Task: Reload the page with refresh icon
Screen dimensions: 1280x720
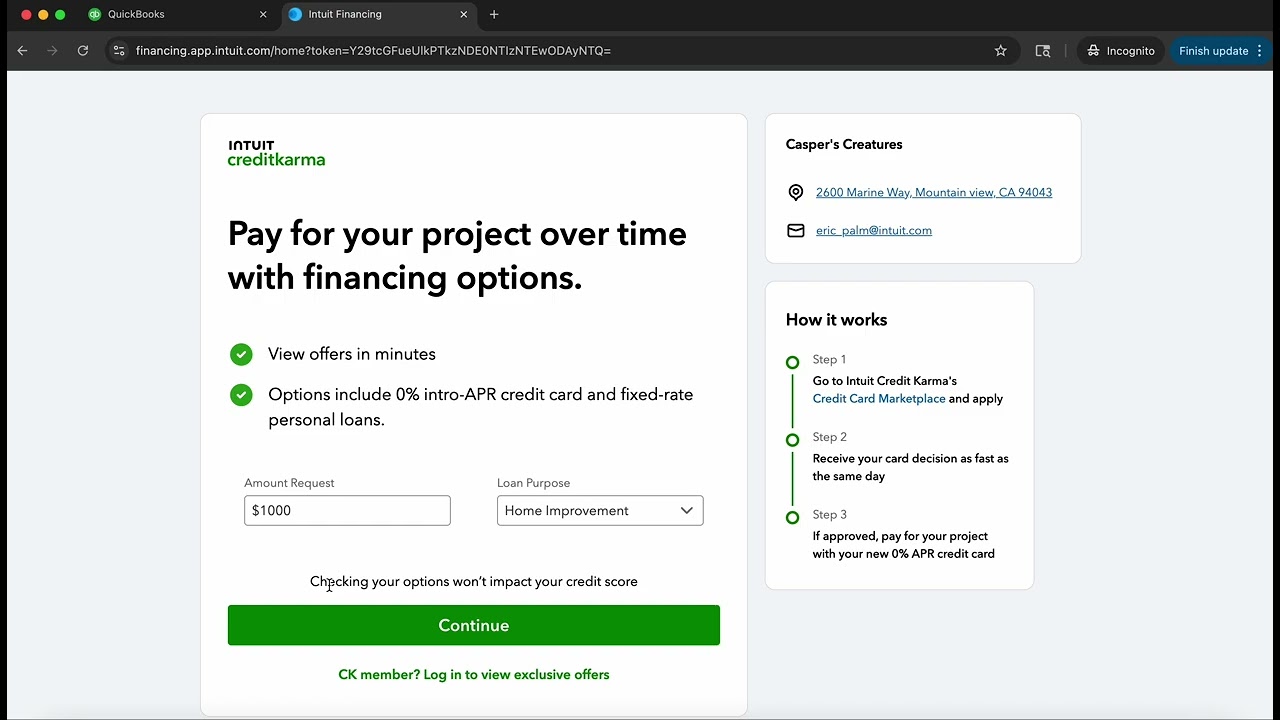Action: [x=83, y=51]
